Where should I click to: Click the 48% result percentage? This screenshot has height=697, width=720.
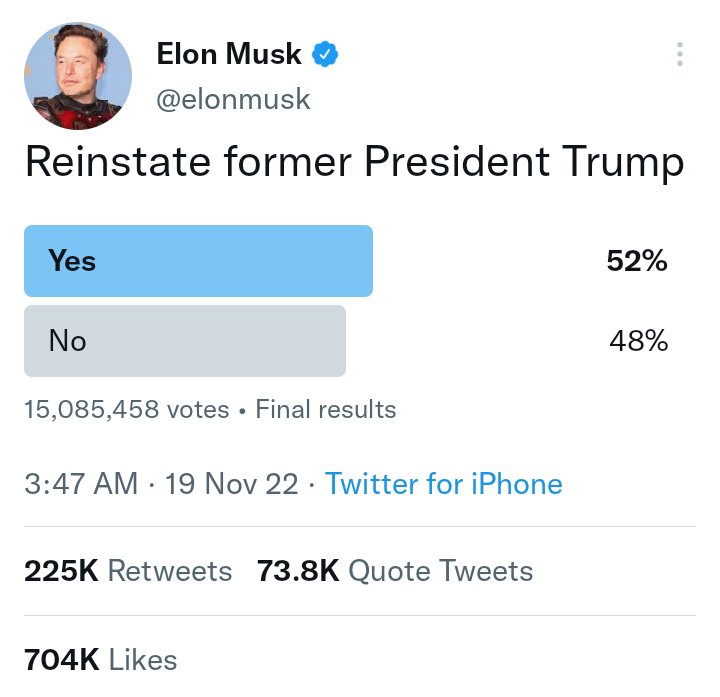[x=639, y=341]
